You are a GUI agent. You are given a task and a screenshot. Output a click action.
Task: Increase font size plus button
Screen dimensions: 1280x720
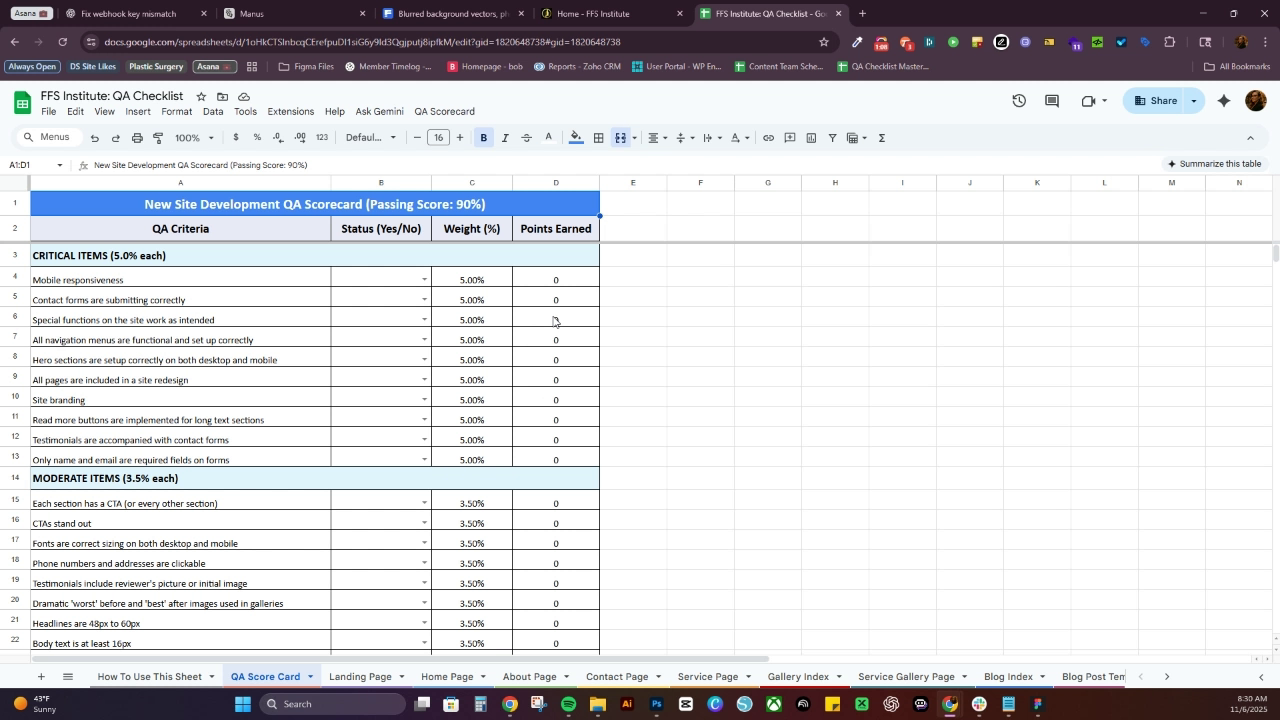point(460,138)
